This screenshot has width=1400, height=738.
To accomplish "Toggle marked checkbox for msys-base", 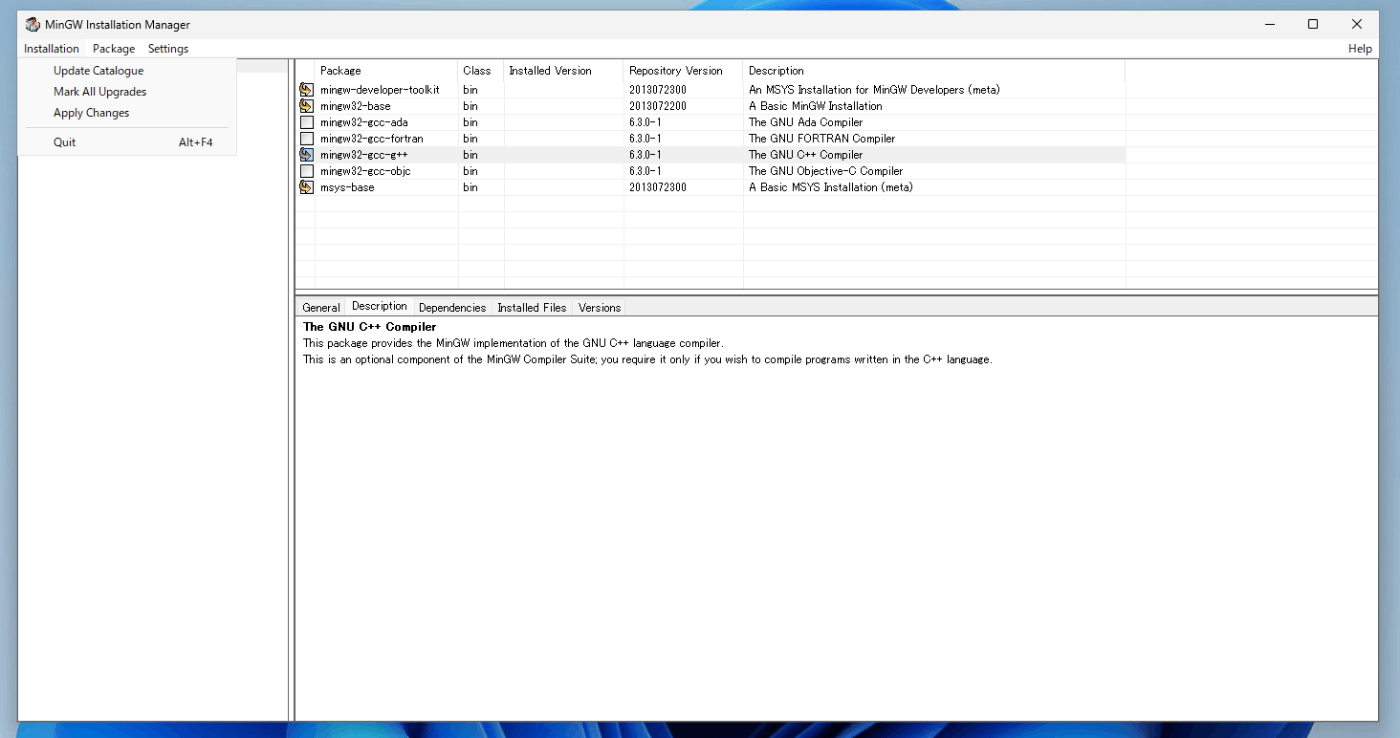I will click(x=307, y=187).
